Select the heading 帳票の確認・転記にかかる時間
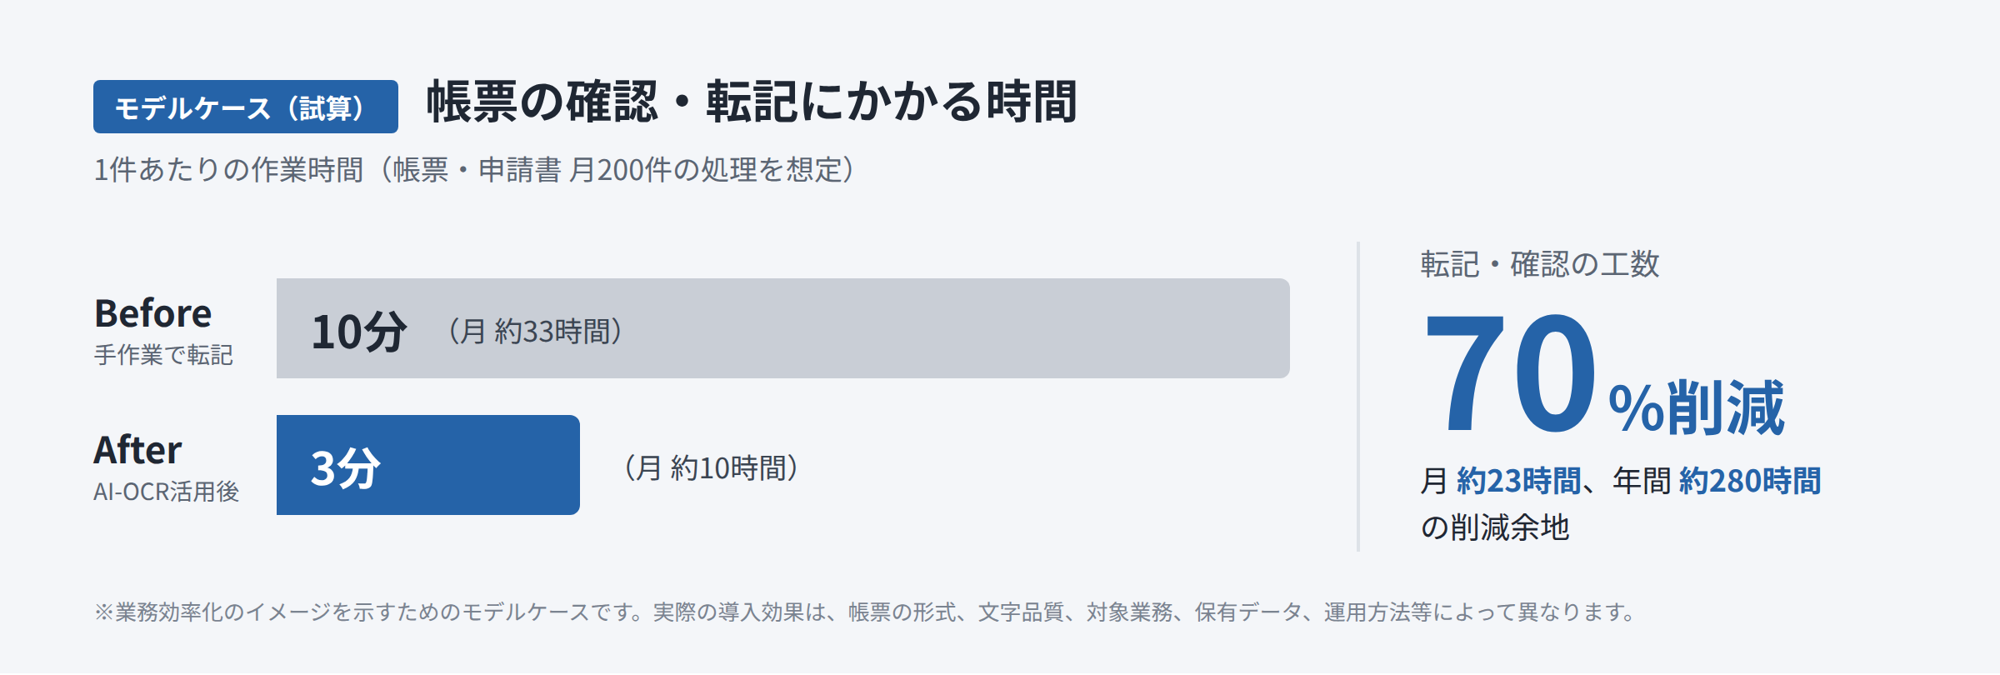2000x675 pixels. pos(751,102)
